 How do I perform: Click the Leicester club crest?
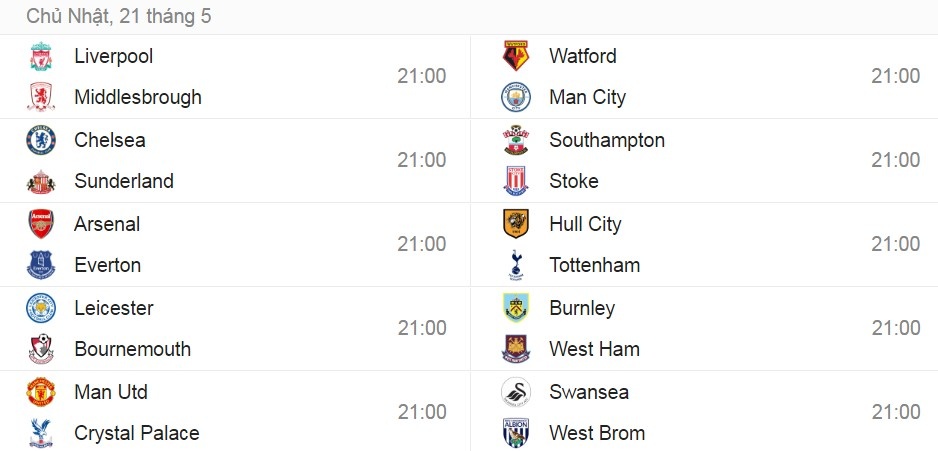[41, 308]
